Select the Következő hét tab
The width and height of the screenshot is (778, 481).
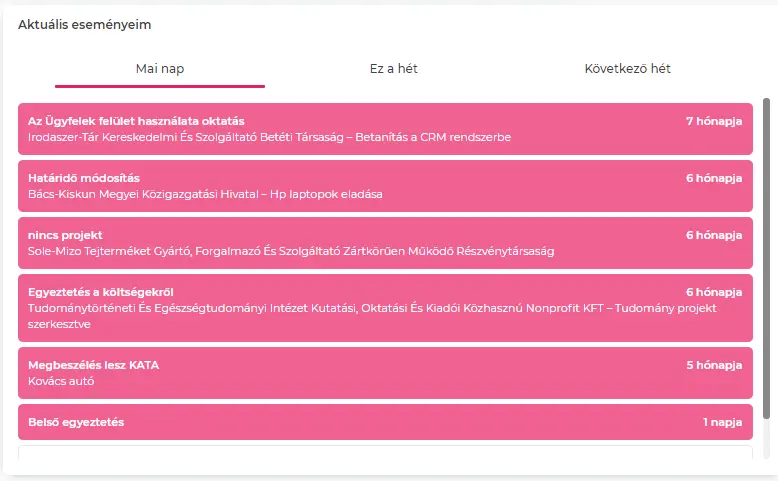(627, 69)
